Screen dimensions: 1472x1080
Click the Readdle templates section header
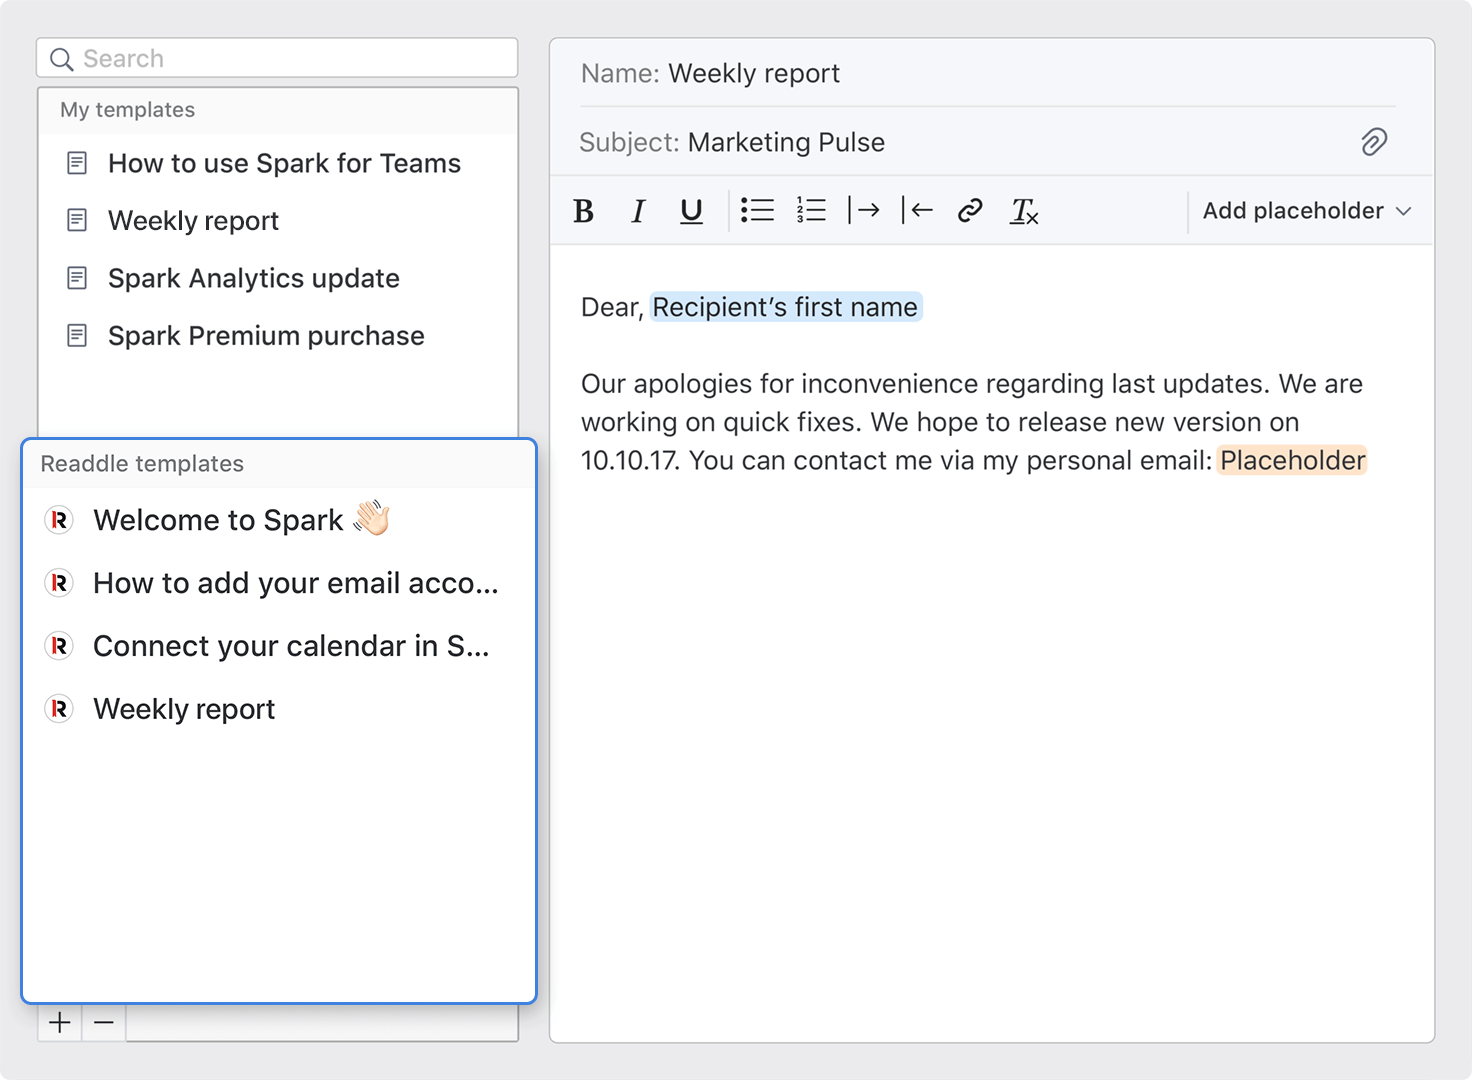(279, 464)
